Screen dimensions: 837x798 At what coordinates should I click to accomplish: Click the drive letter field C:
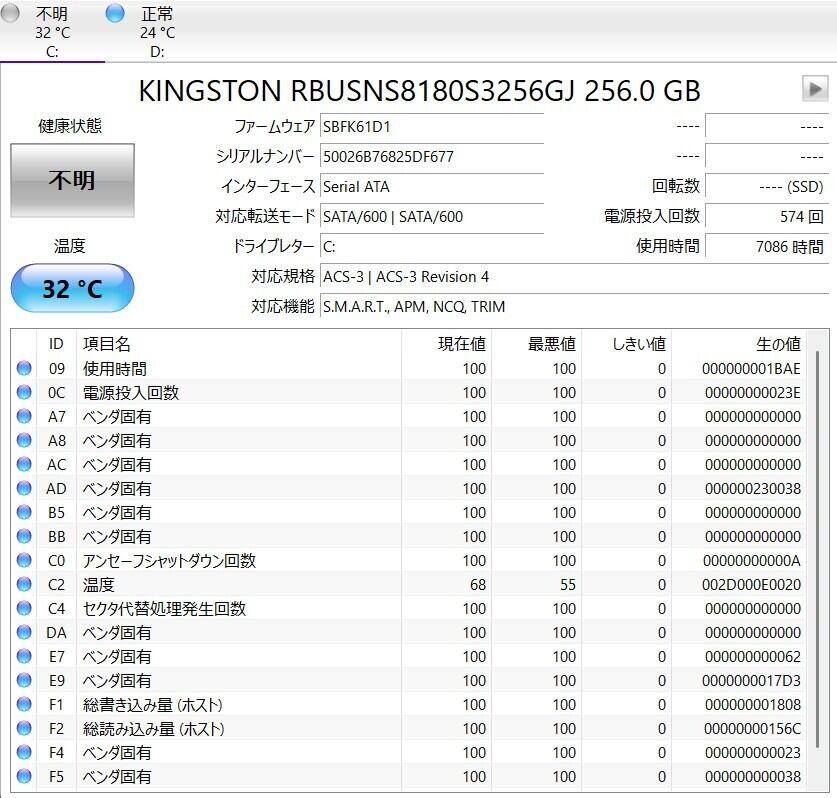click(x=432, y=247)
